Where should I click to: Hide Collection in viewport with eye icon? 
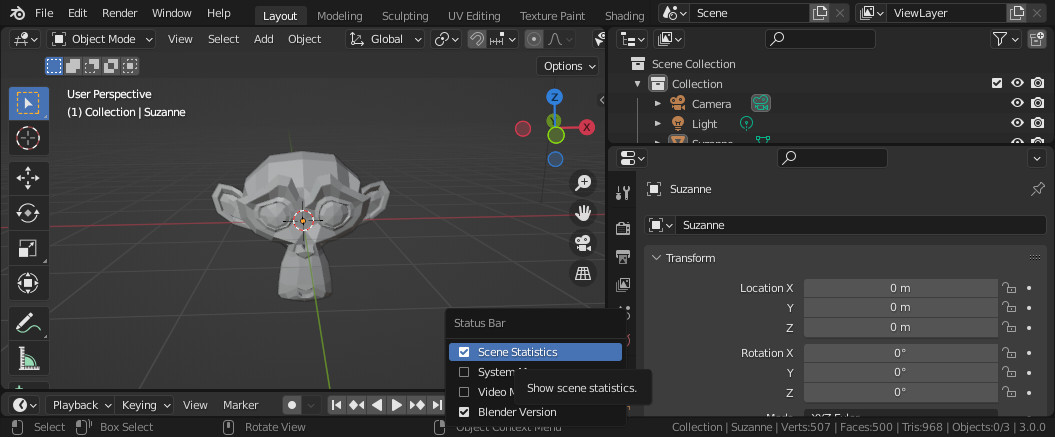pyautogui.click(x=1017, y=83)
